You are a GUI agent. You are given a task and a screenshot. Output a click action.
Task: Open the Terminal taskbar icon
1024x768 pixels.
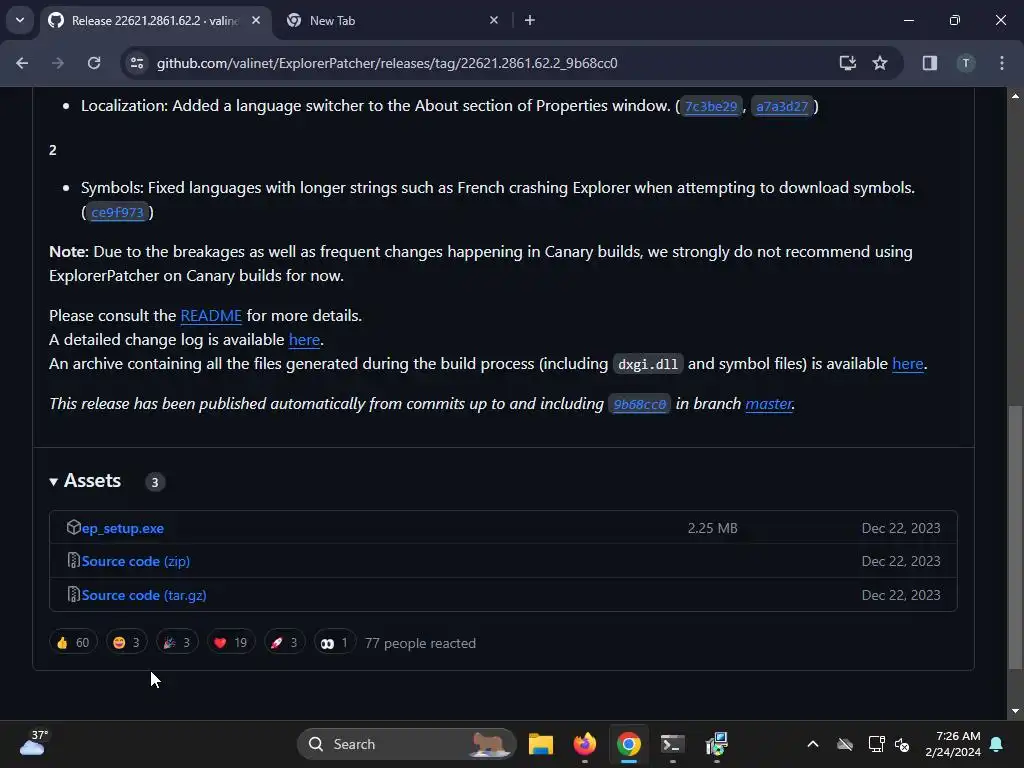click(x=672, y=744)
